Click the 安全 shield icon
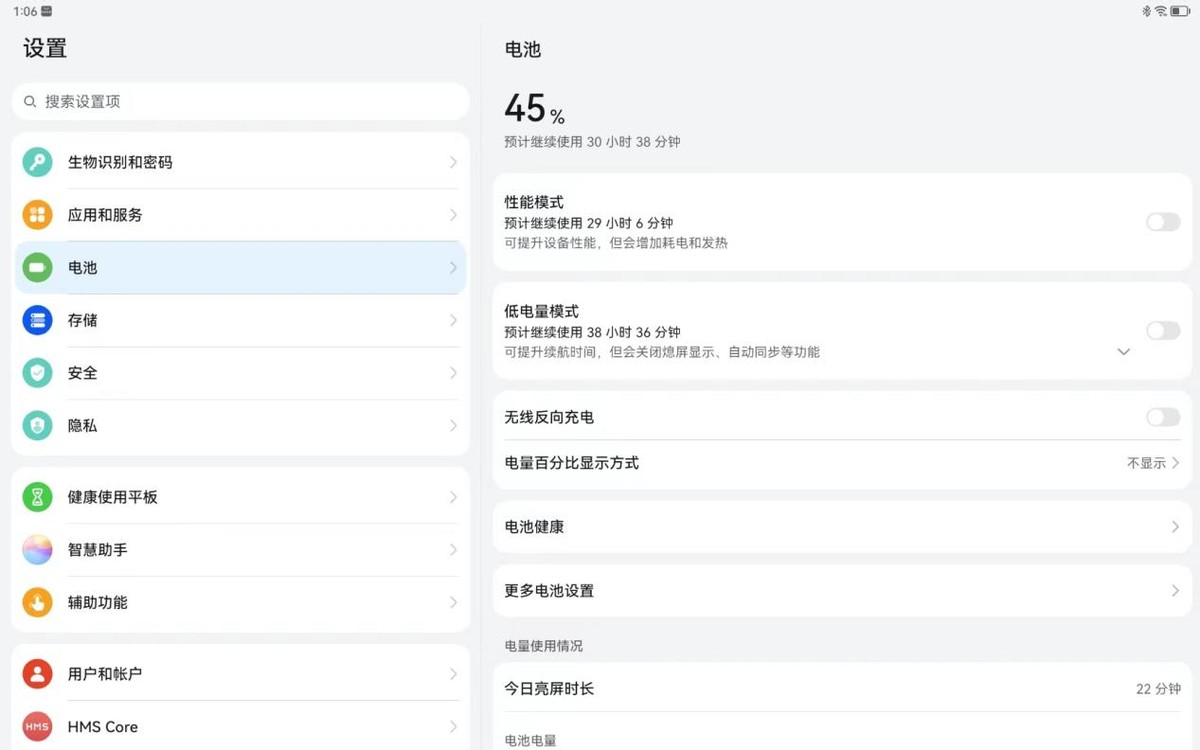The image size is (1200, 750). [x=37, y=373]
